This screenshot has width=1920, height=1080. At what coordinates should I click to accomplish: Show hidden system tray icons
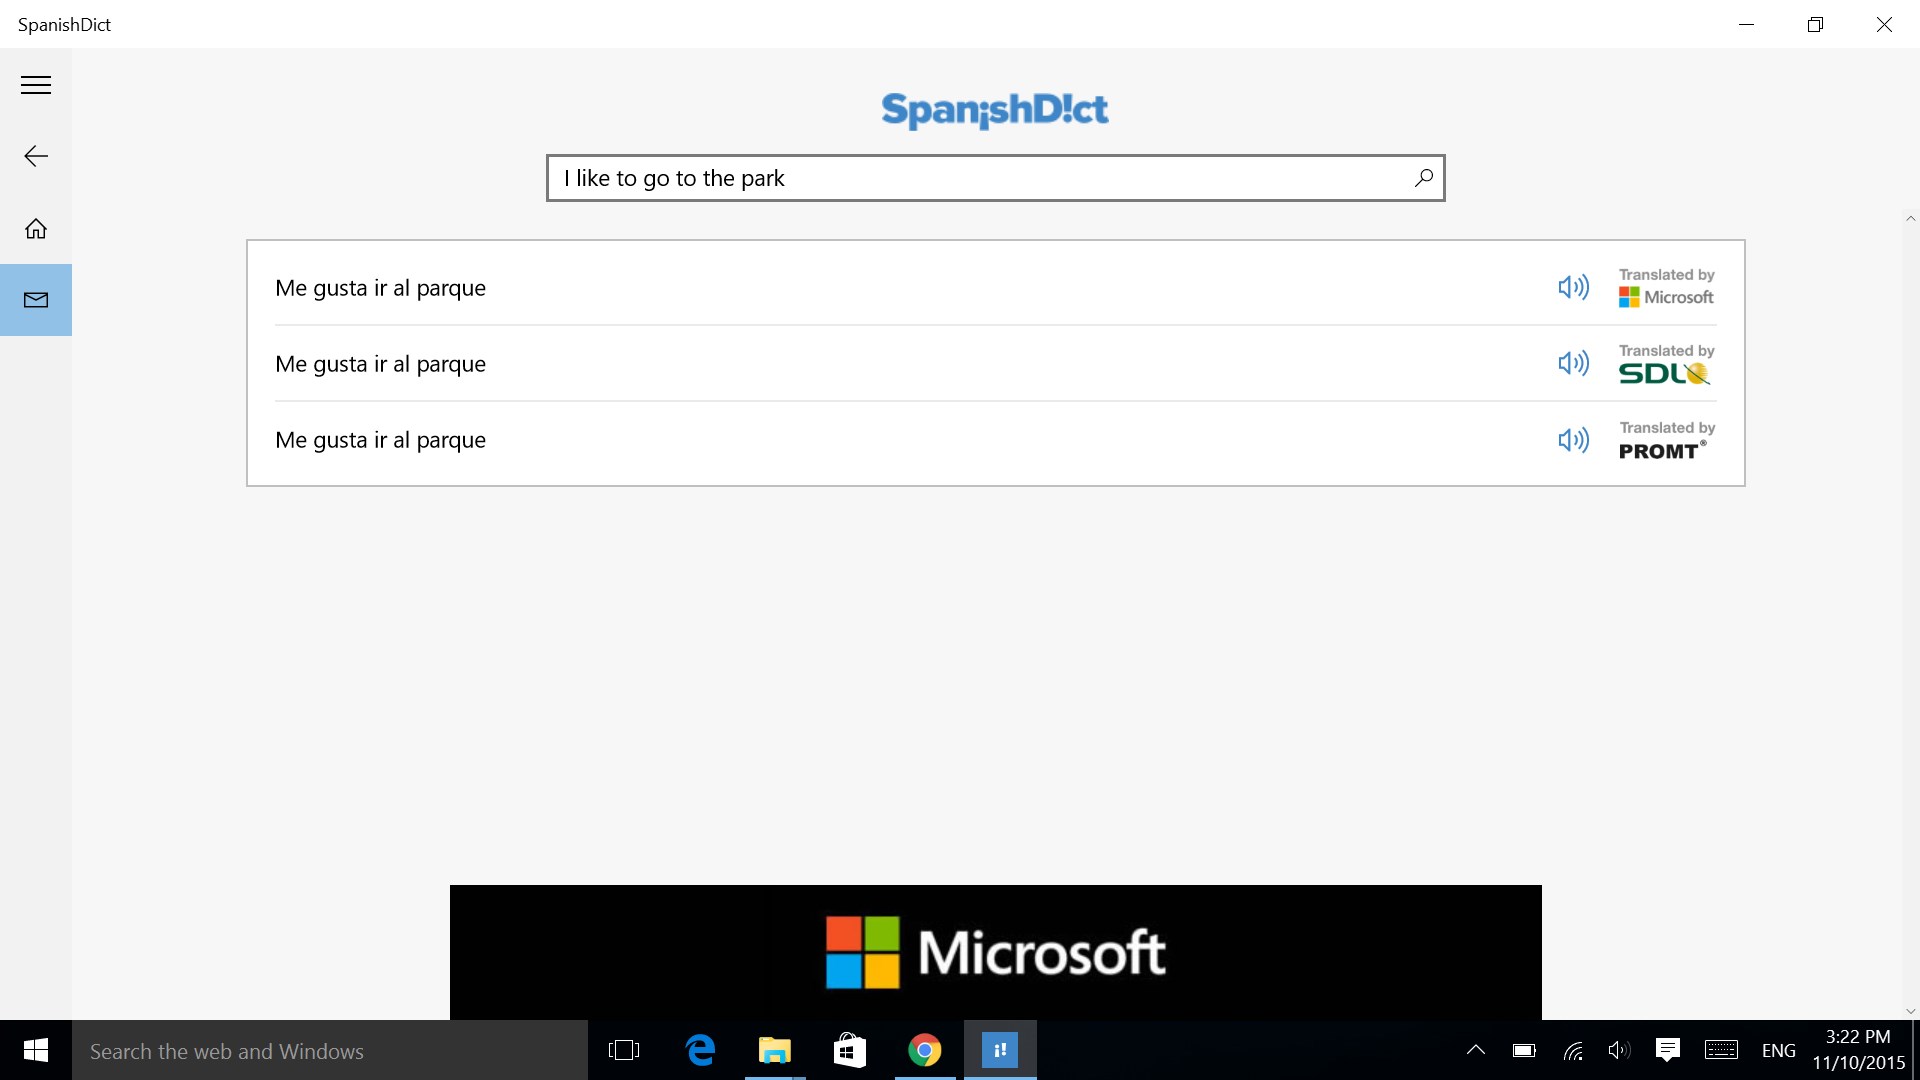pos(1475,1050)
